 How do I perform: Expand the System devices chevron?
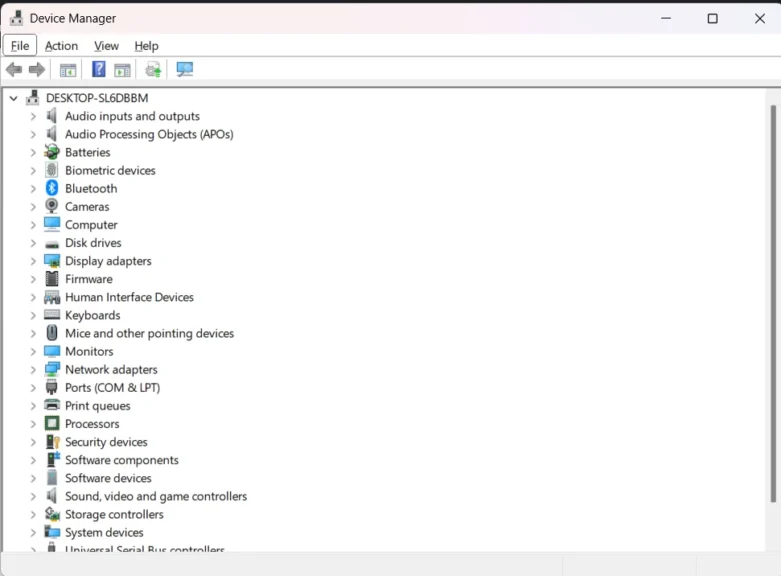point(33,533)
